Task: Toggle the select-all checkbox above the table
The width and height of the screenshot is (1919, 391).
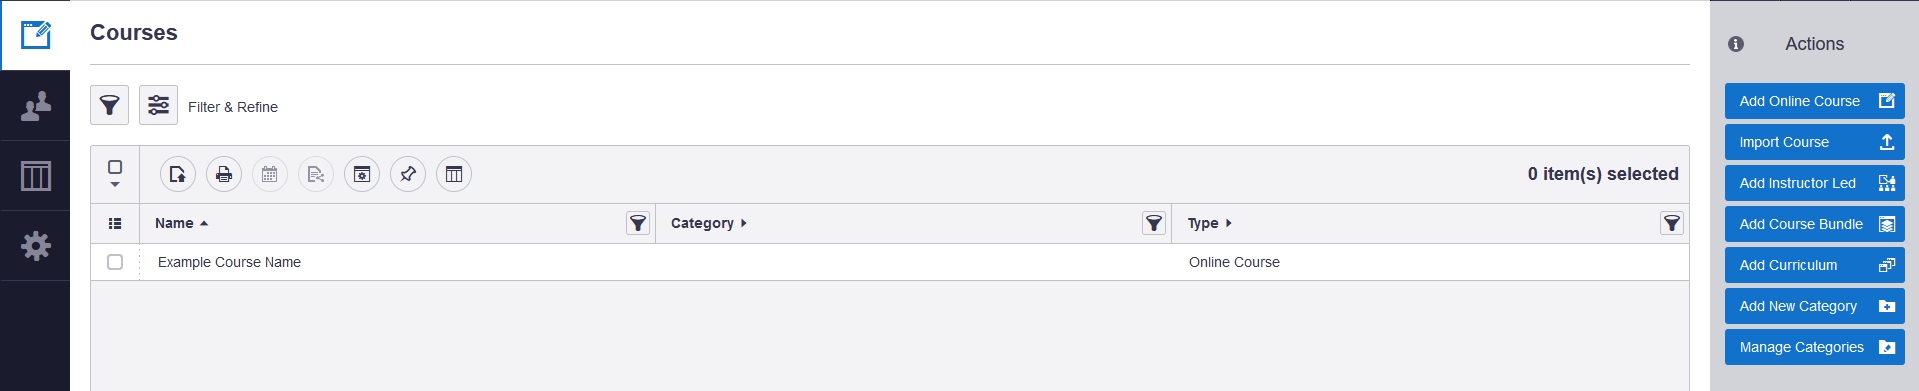Action: [x=115, y=167]
